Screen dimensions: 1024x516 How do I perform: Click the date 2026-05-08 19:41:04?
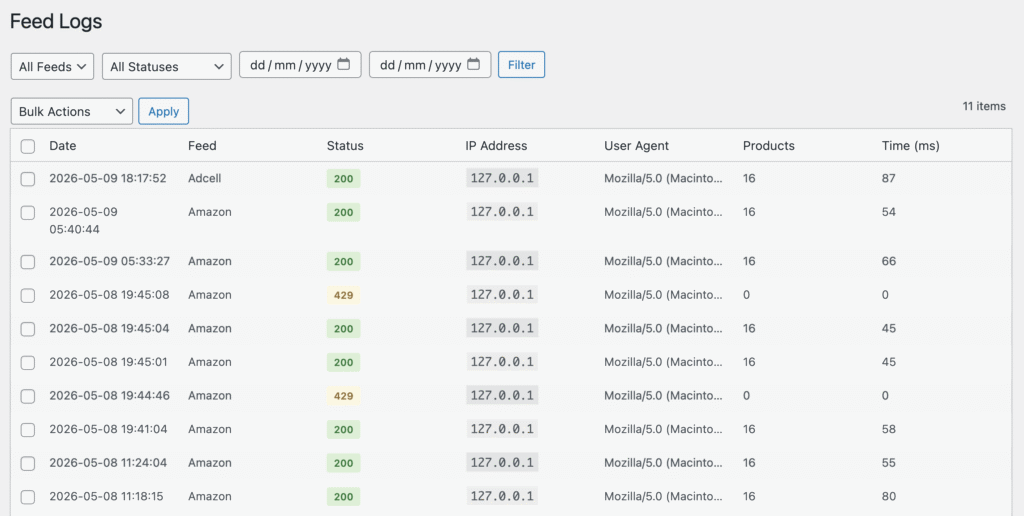108,429
